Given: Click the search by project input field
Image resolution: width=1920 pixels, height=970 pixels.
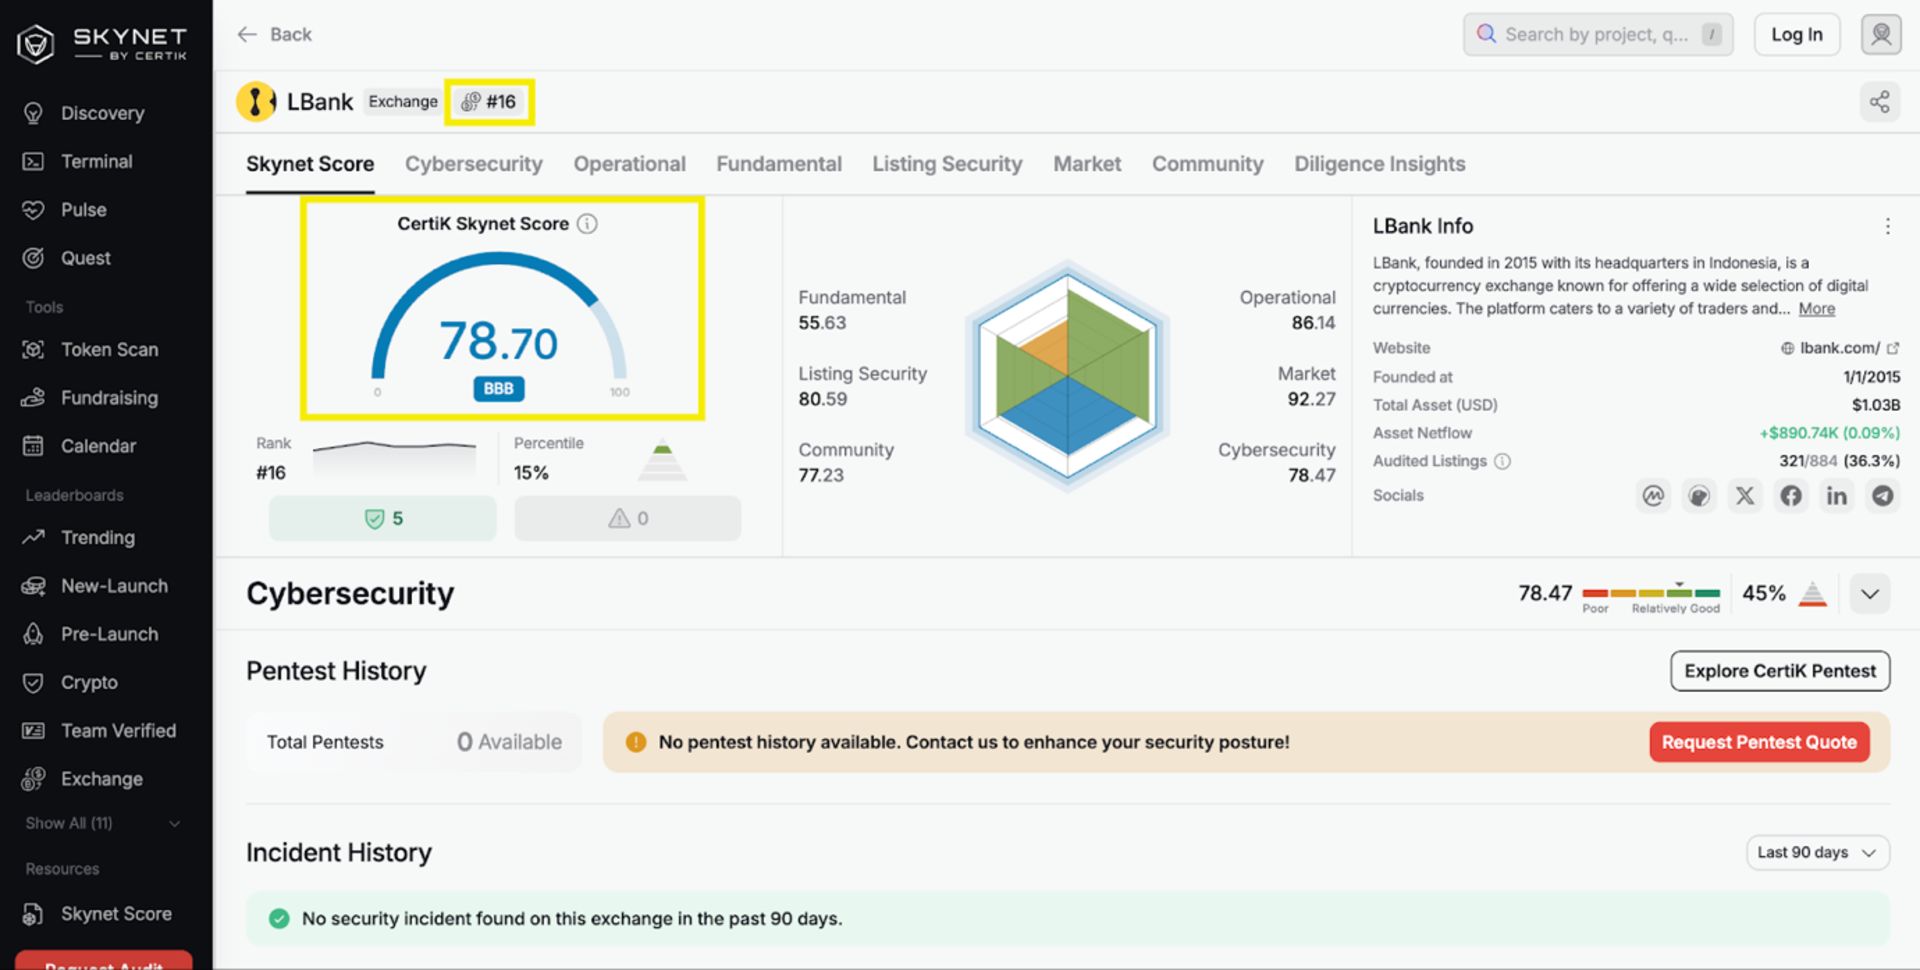Looking at the screenshot, I should (1595, 35).
